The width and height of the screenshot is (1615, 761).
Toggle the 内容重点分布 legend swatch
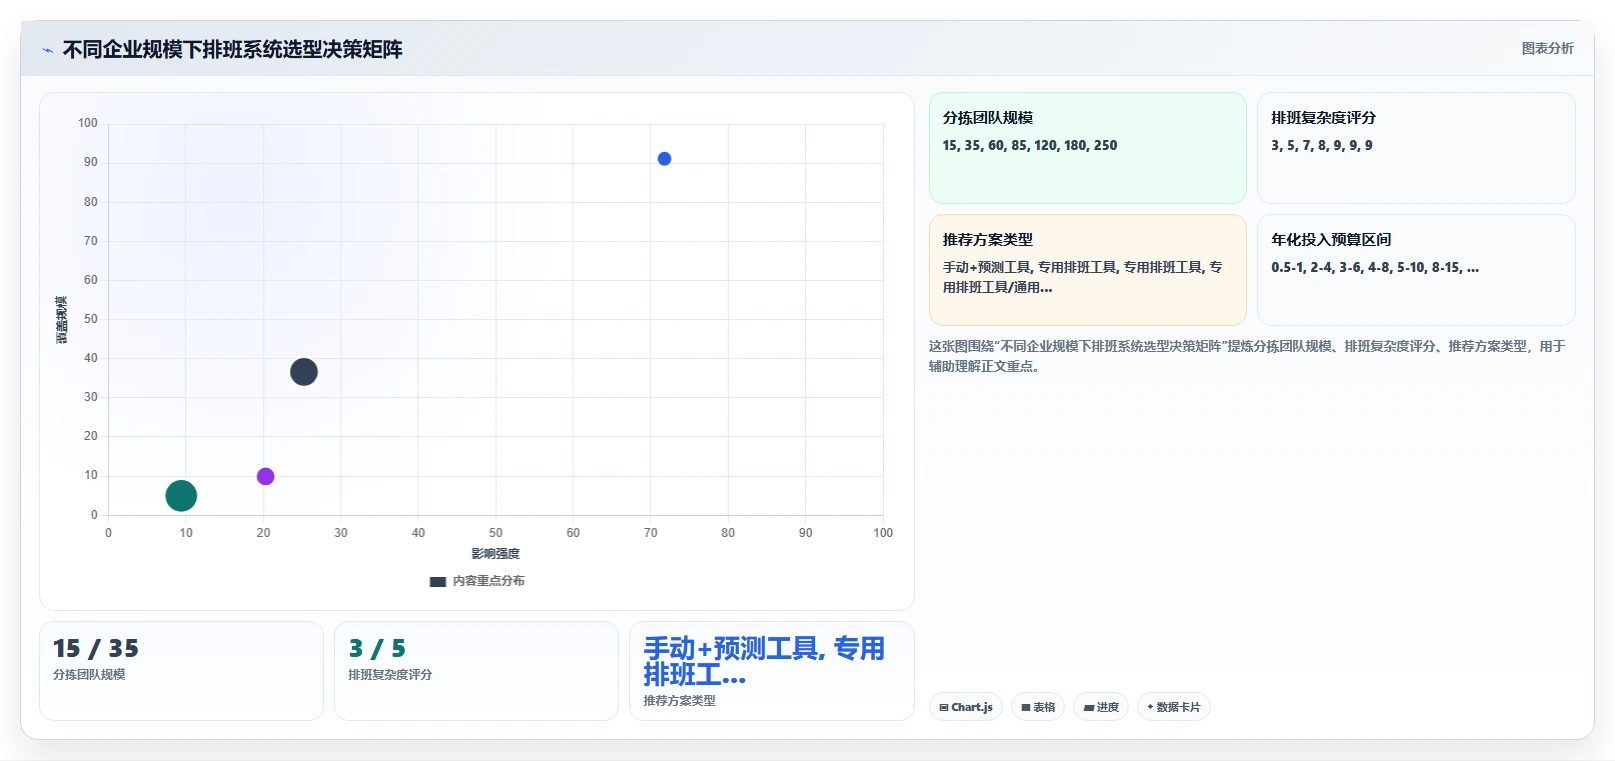438,581
